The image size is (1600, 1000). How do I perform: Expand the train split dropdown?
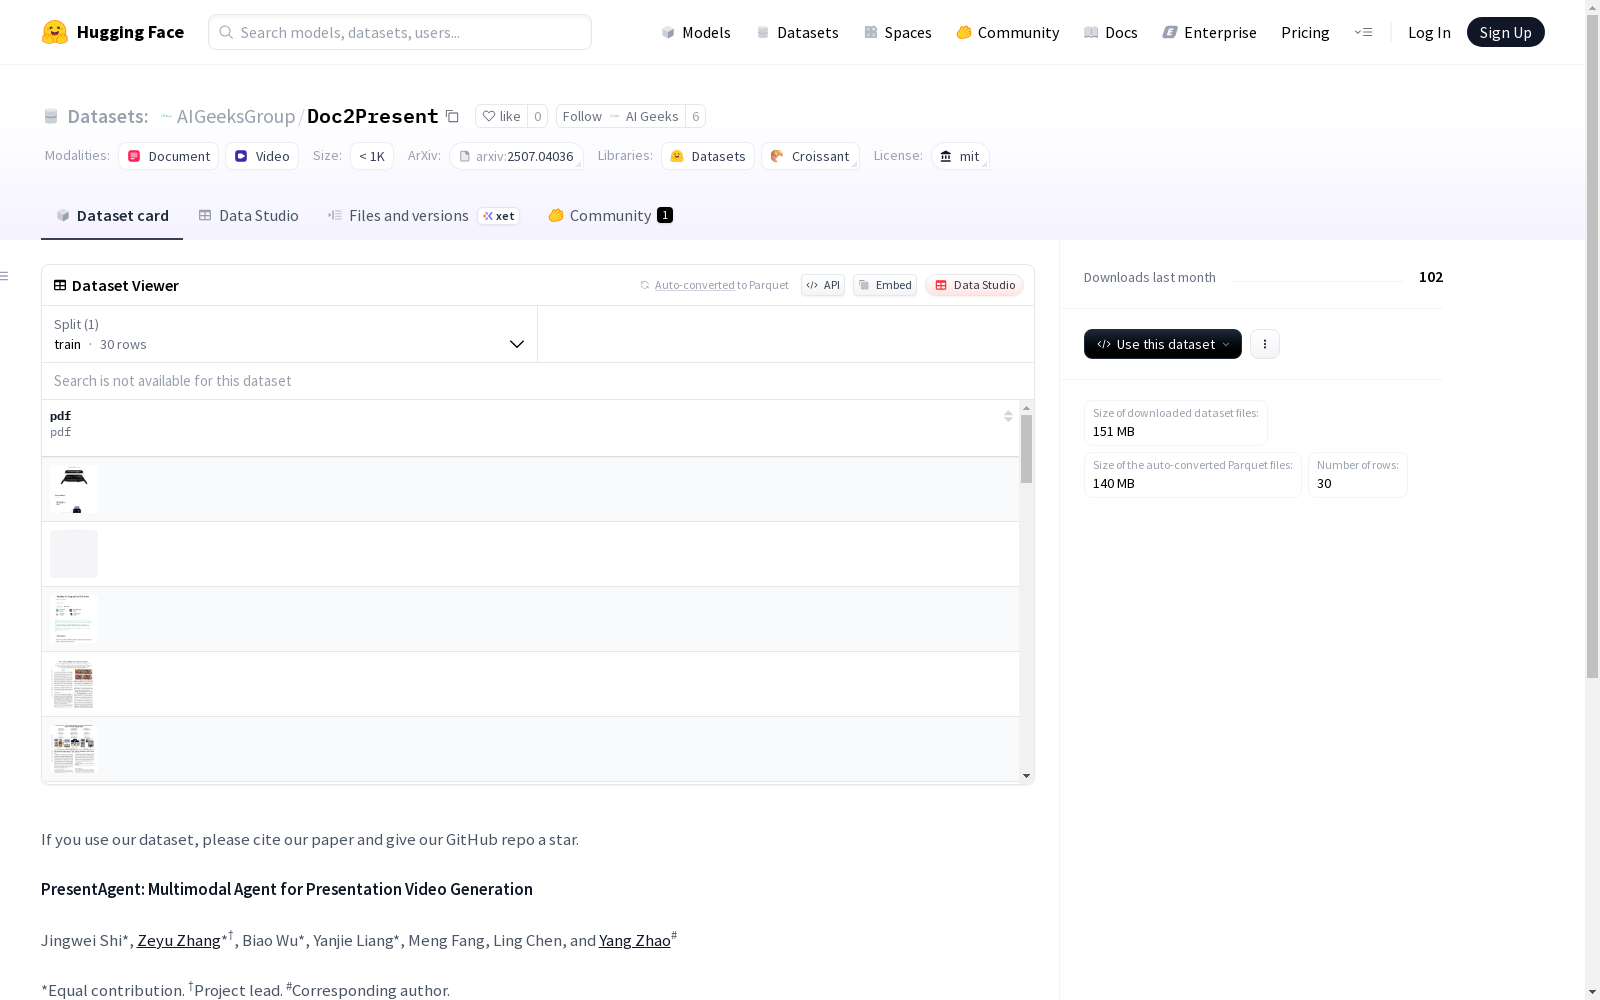pyautogui.click(x=289, y=334)
